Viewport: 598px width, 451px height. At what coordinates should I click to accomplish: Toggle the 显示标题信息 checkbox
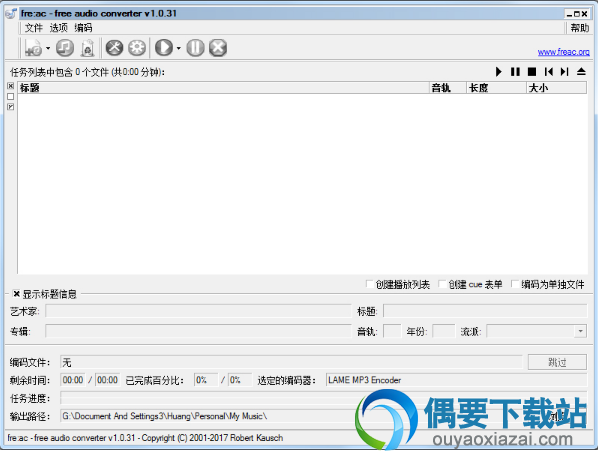(16, 294)
